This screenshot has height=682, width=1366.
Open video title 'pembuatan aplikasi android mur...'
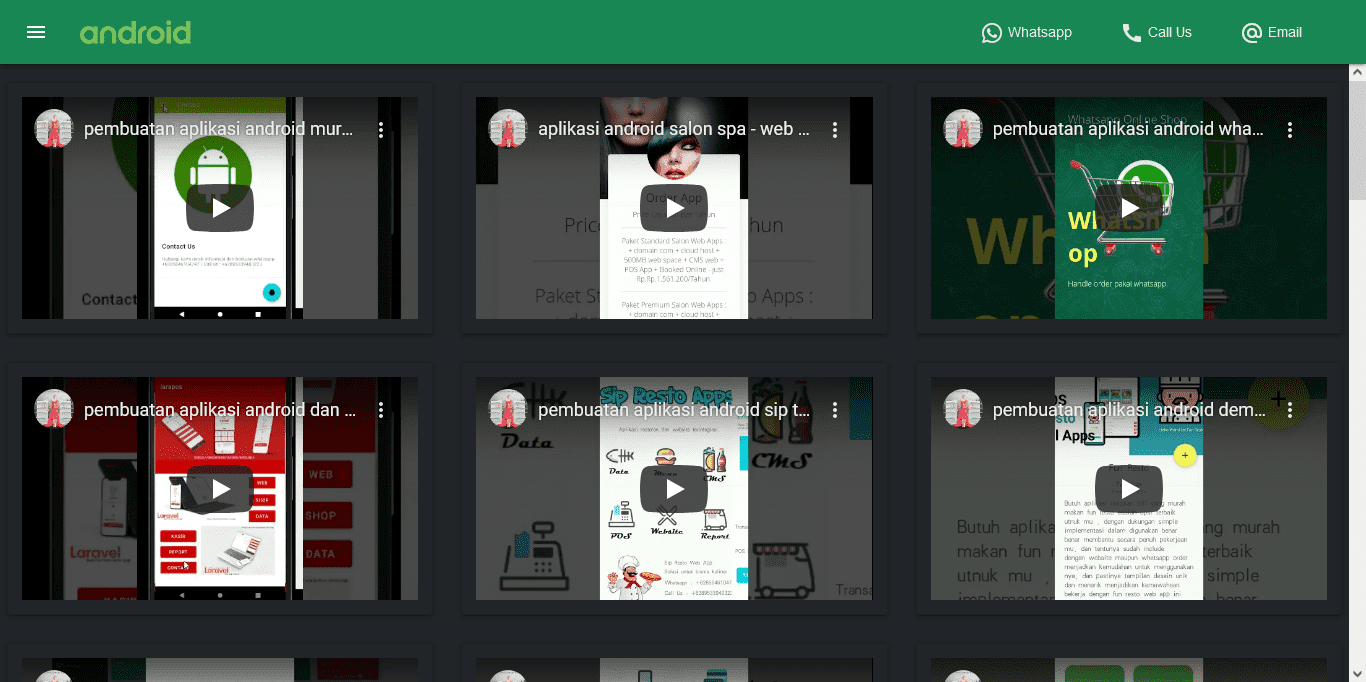[x=218, y=130]
